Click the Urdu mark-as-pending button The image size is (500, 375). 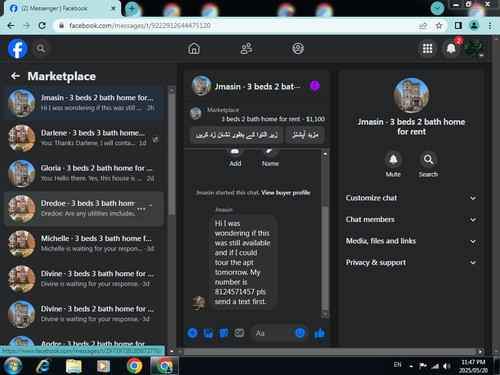pyautogui.click(x=236, y=135)
